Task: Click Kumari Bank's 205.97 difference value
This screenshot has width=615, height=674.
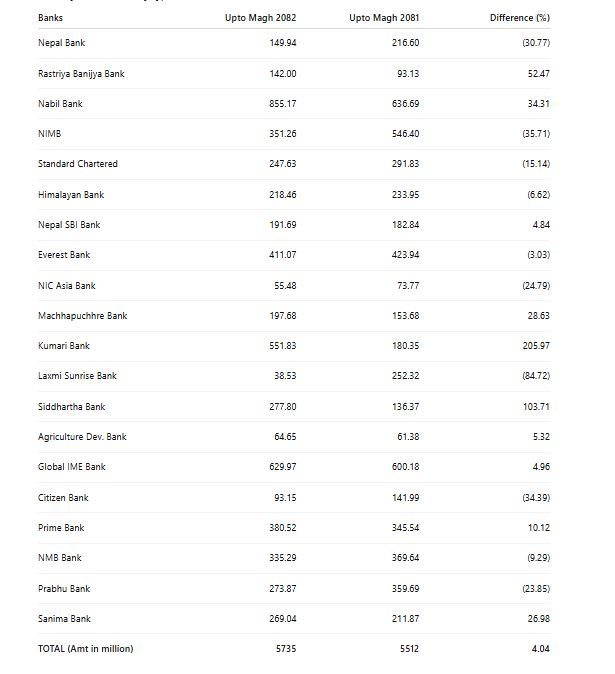Action: pyautogui.click(x=534, y=346)
